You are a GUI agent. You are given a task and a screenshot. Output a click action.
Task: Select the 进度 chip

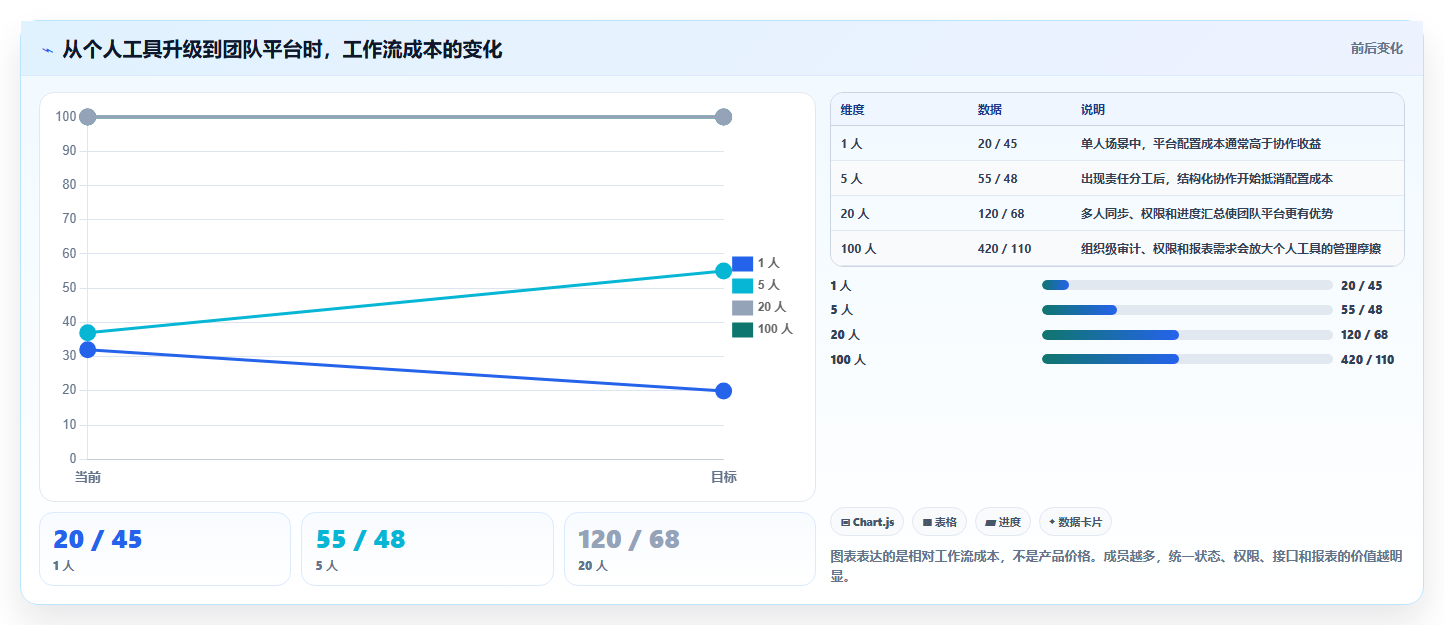click(x=1002, y=522)
